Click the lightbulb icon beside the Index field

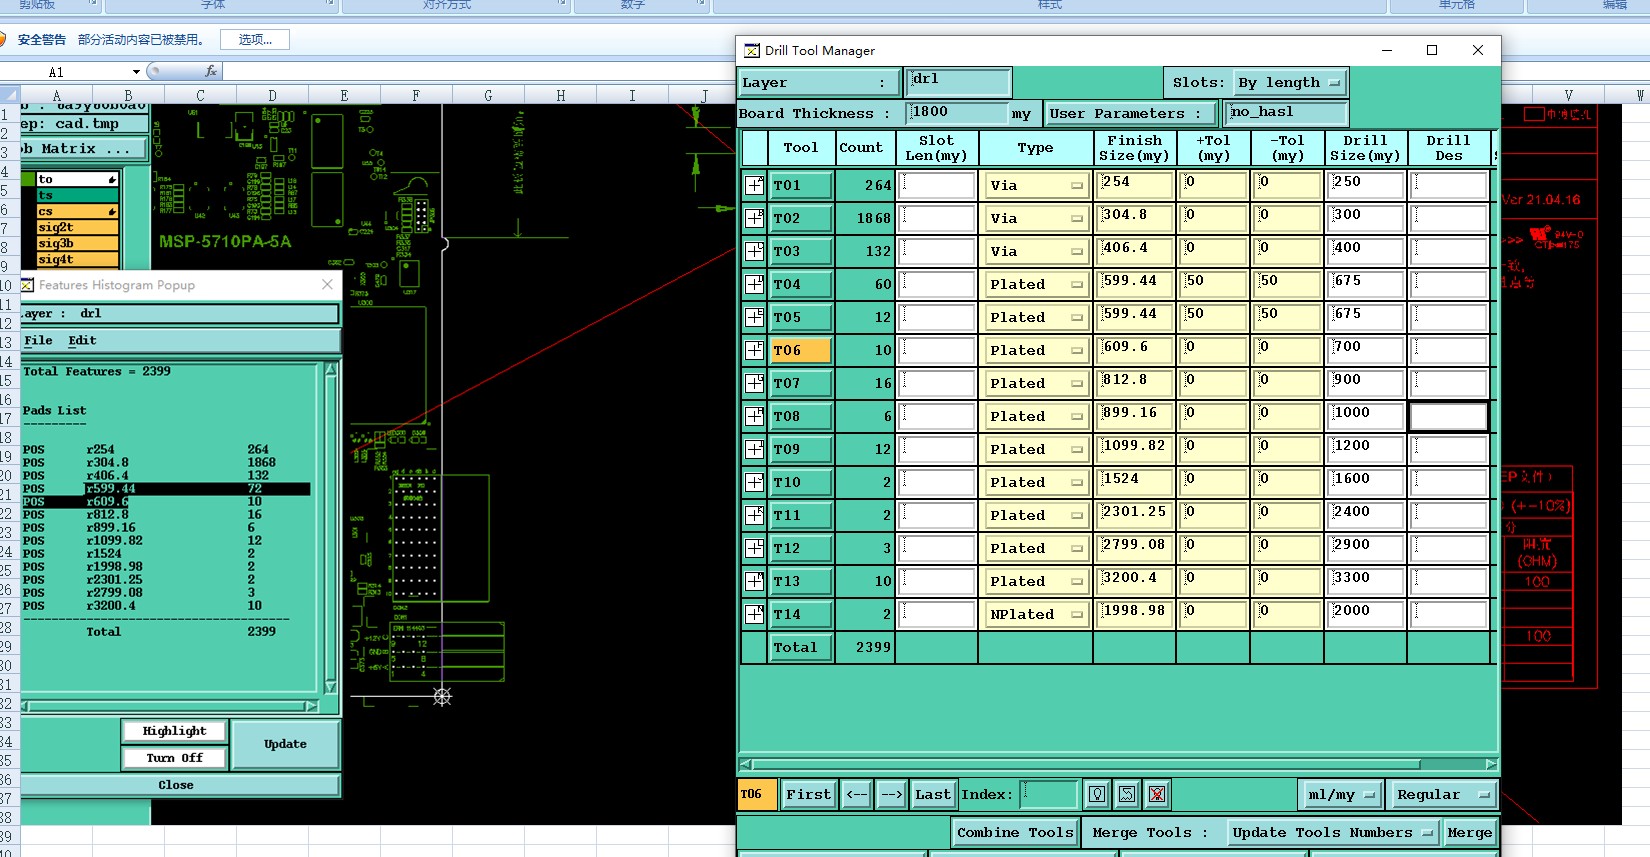[1097, 794]
